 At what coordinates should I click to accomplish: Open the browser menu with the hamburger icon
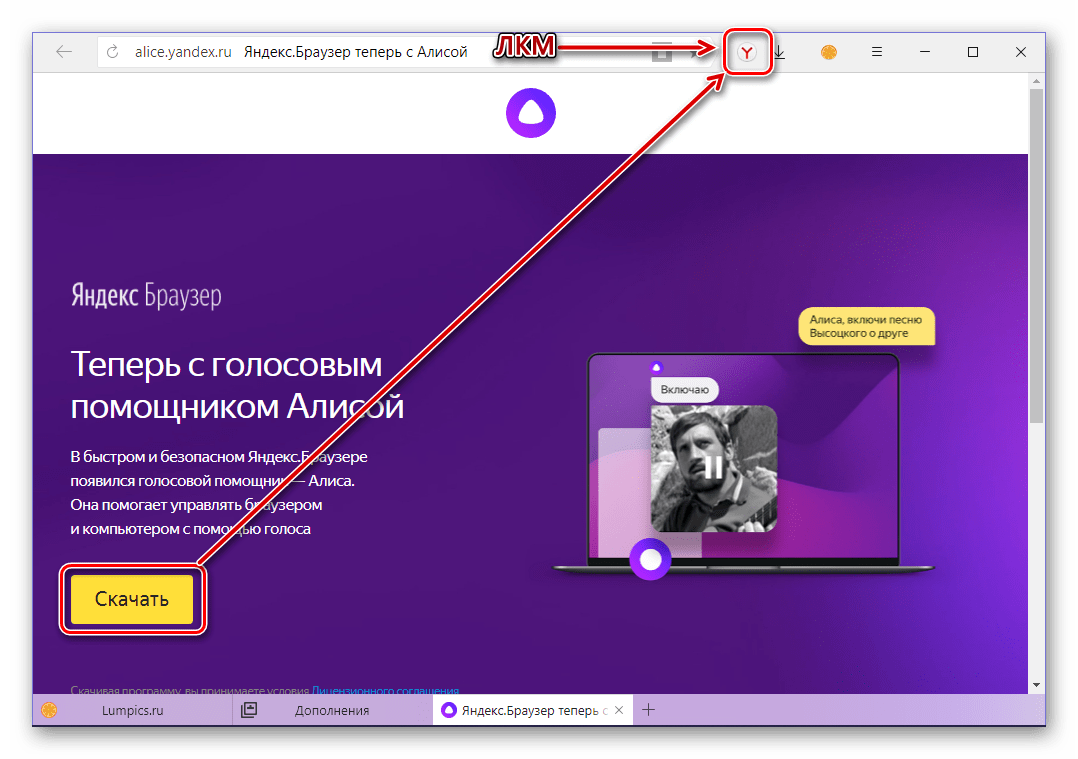[x=875, y=51]
